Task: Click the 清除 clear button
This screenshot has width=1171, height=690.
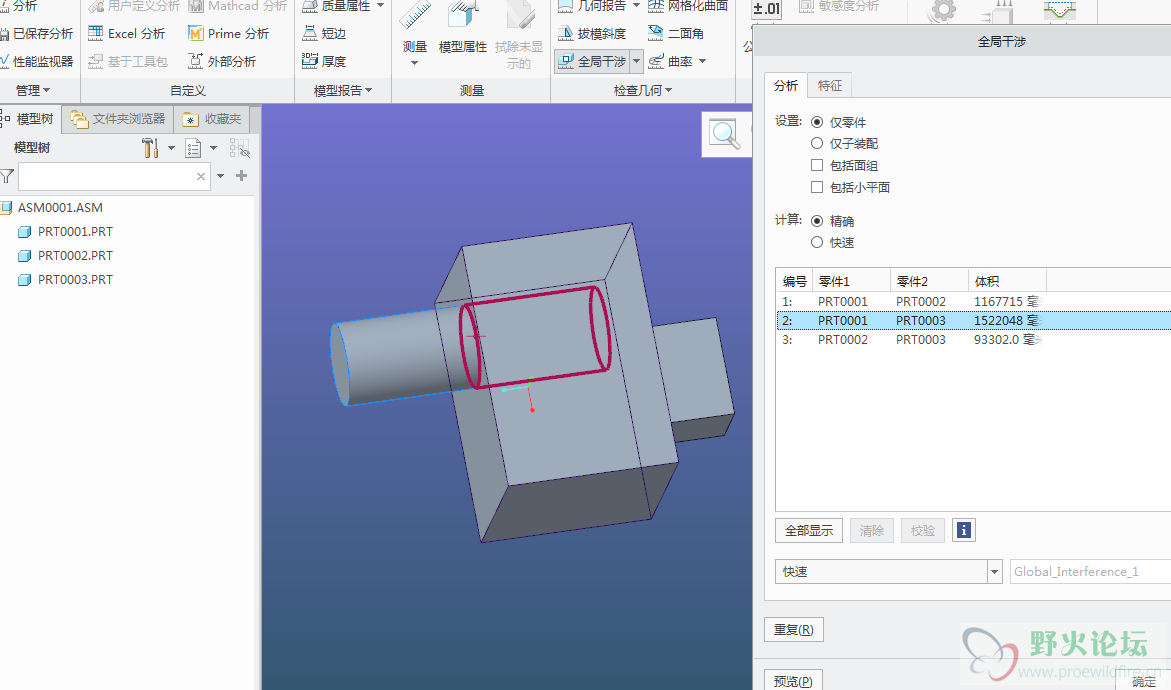Action: [872, 530]
